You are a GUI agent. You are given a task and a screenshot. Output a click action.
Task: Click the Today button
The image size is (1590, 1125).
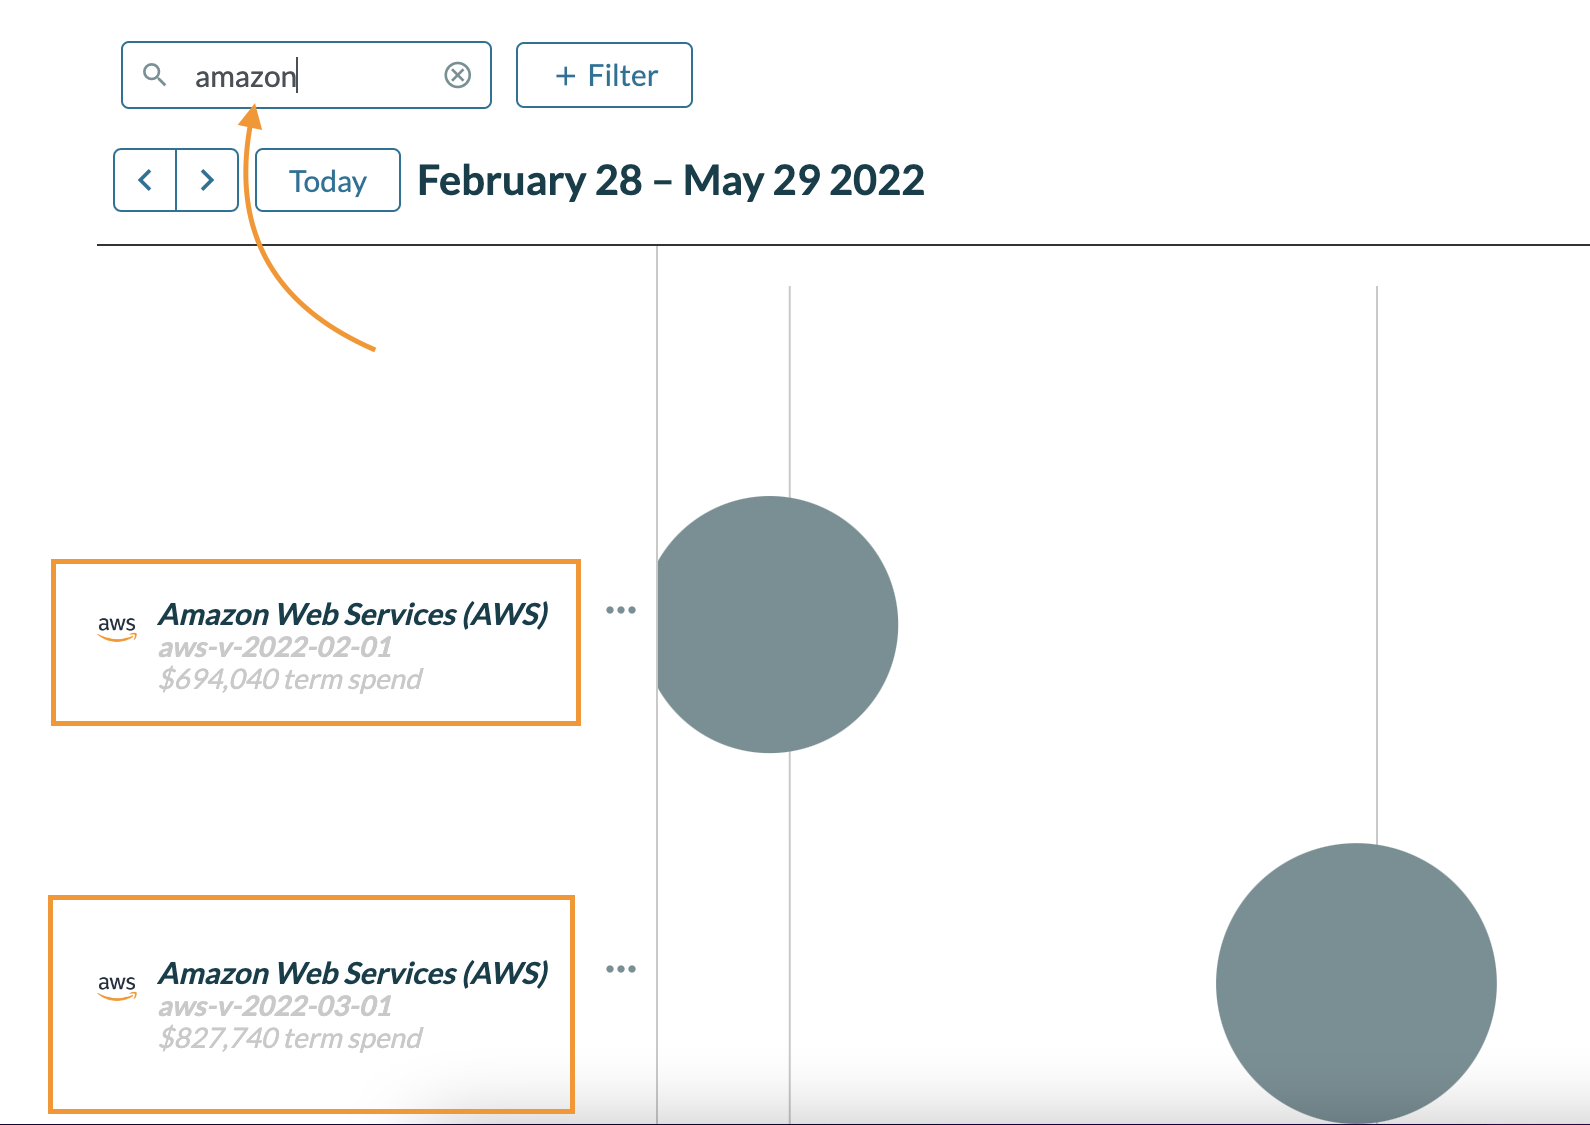(327, 180)
